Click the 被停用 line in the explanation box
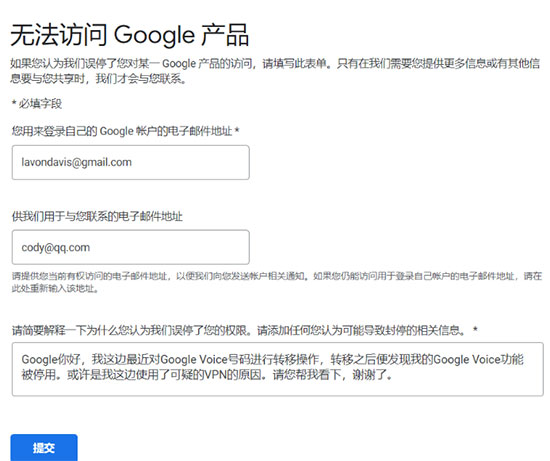Screen dimensions: 550x461 (x=207, y=375)
